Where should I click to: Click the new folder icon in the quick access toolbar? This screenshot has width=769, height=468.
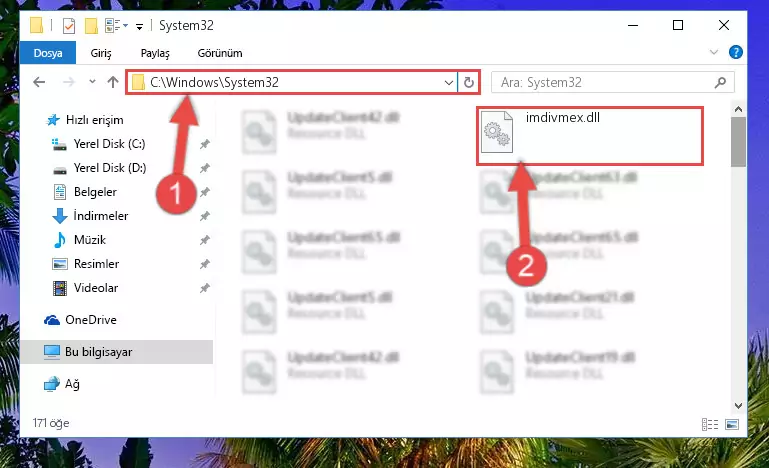(x=91, y=26)
